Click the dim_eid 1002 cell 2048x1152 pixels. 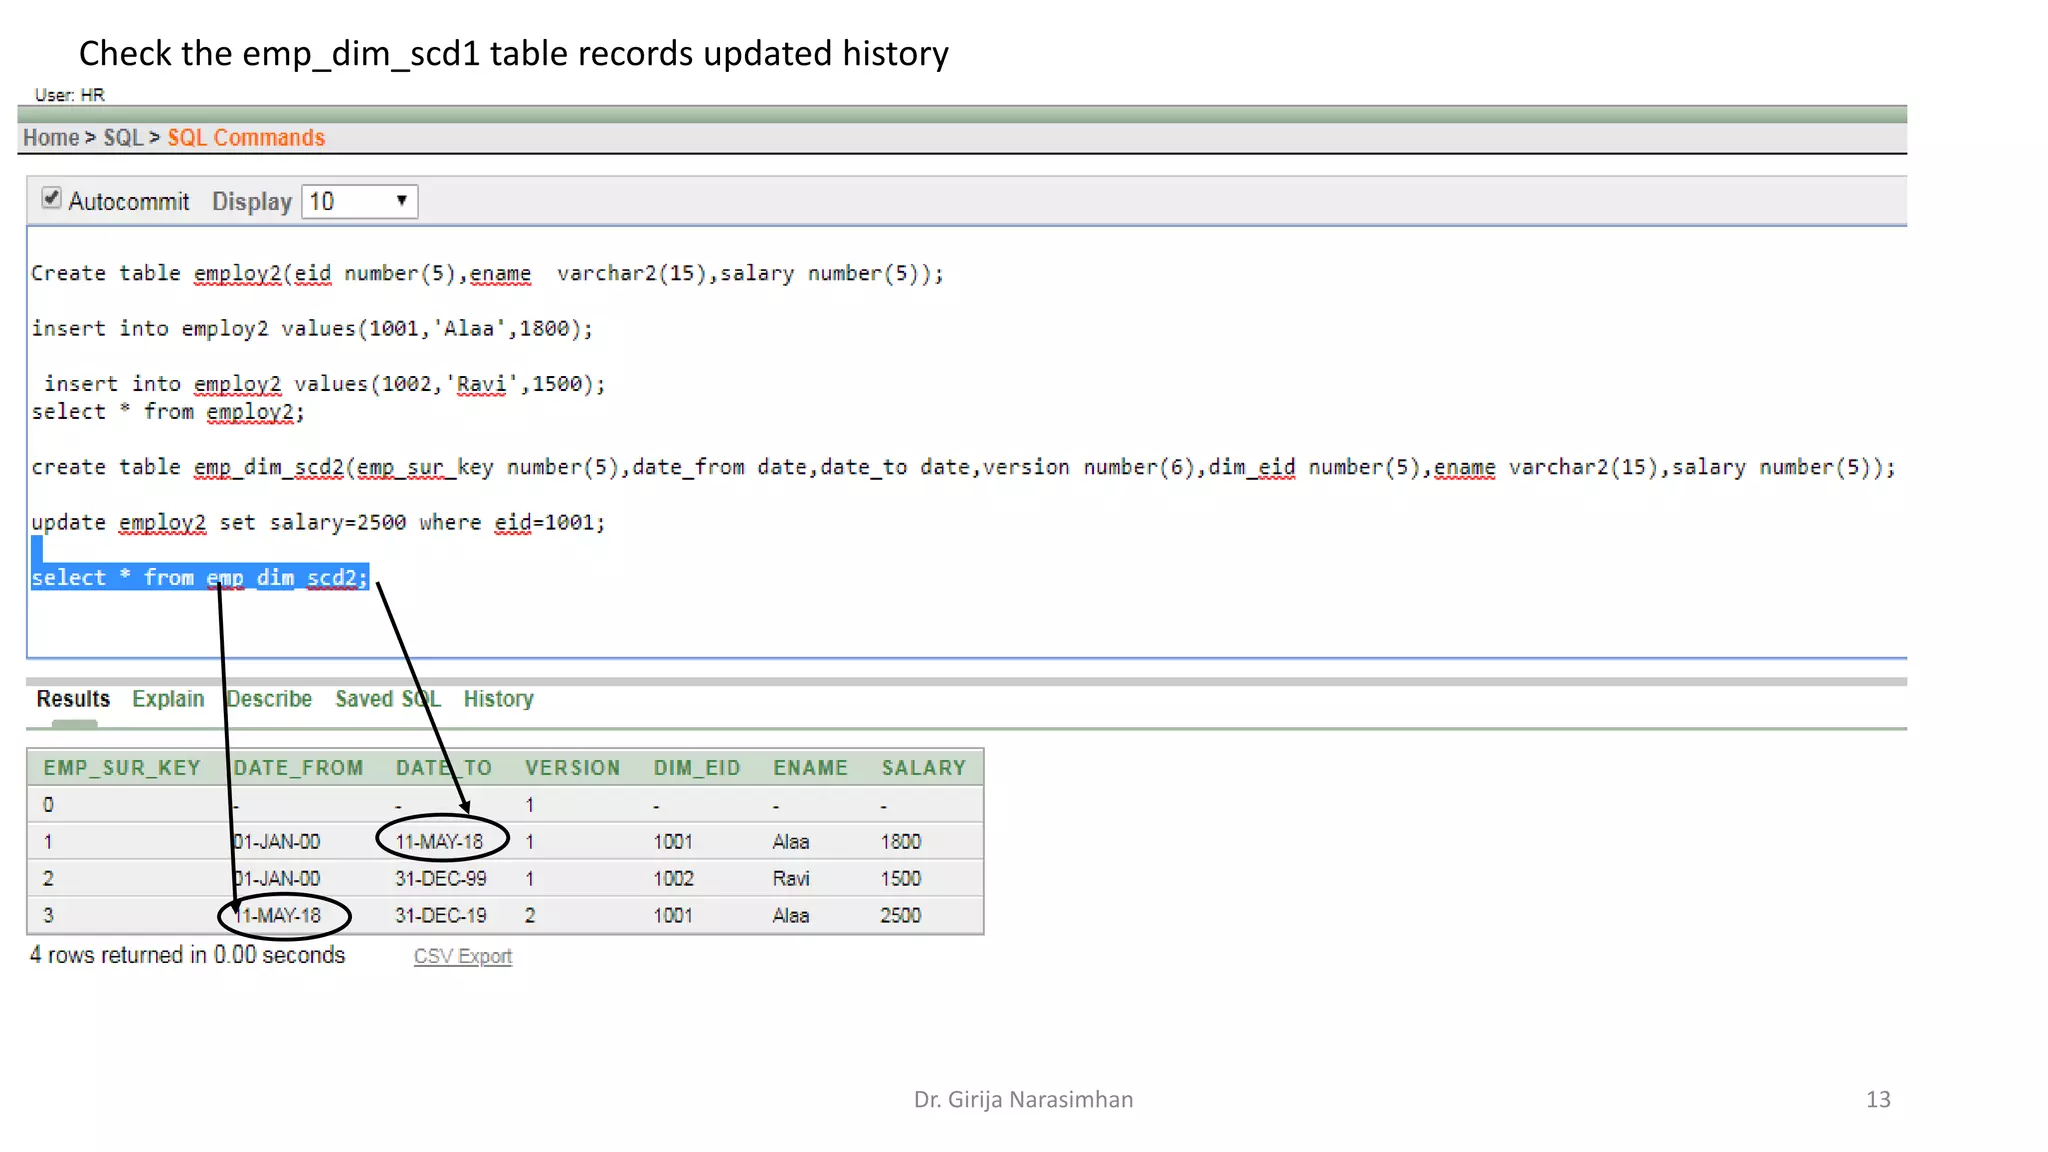pos(674,879)
